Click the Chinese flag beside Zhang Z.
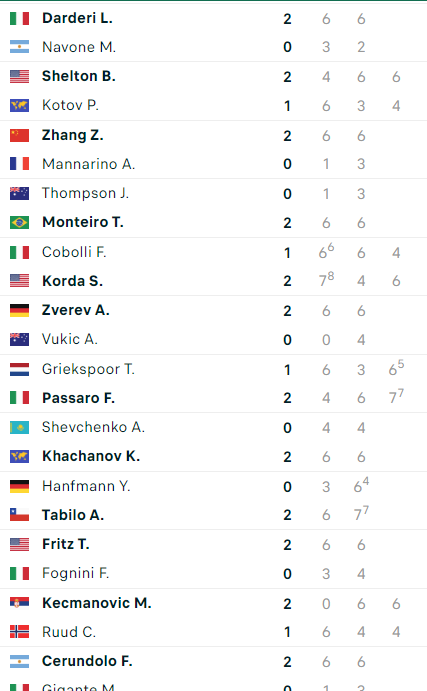This screenshot has width=427, height=691. tap(19, 135)
